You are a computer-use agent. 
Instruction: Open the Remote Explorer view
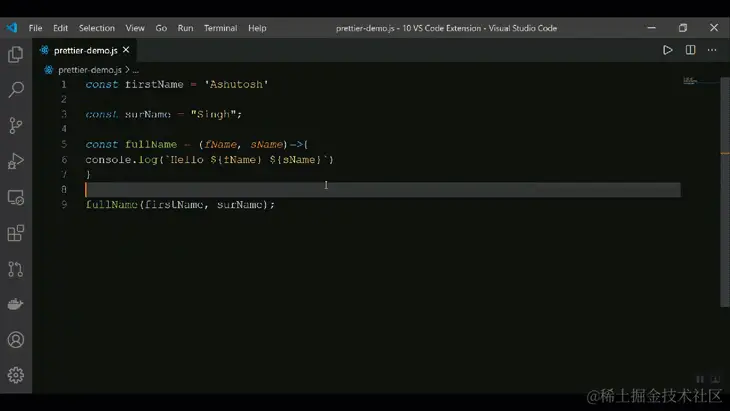(x=15, y=197)
